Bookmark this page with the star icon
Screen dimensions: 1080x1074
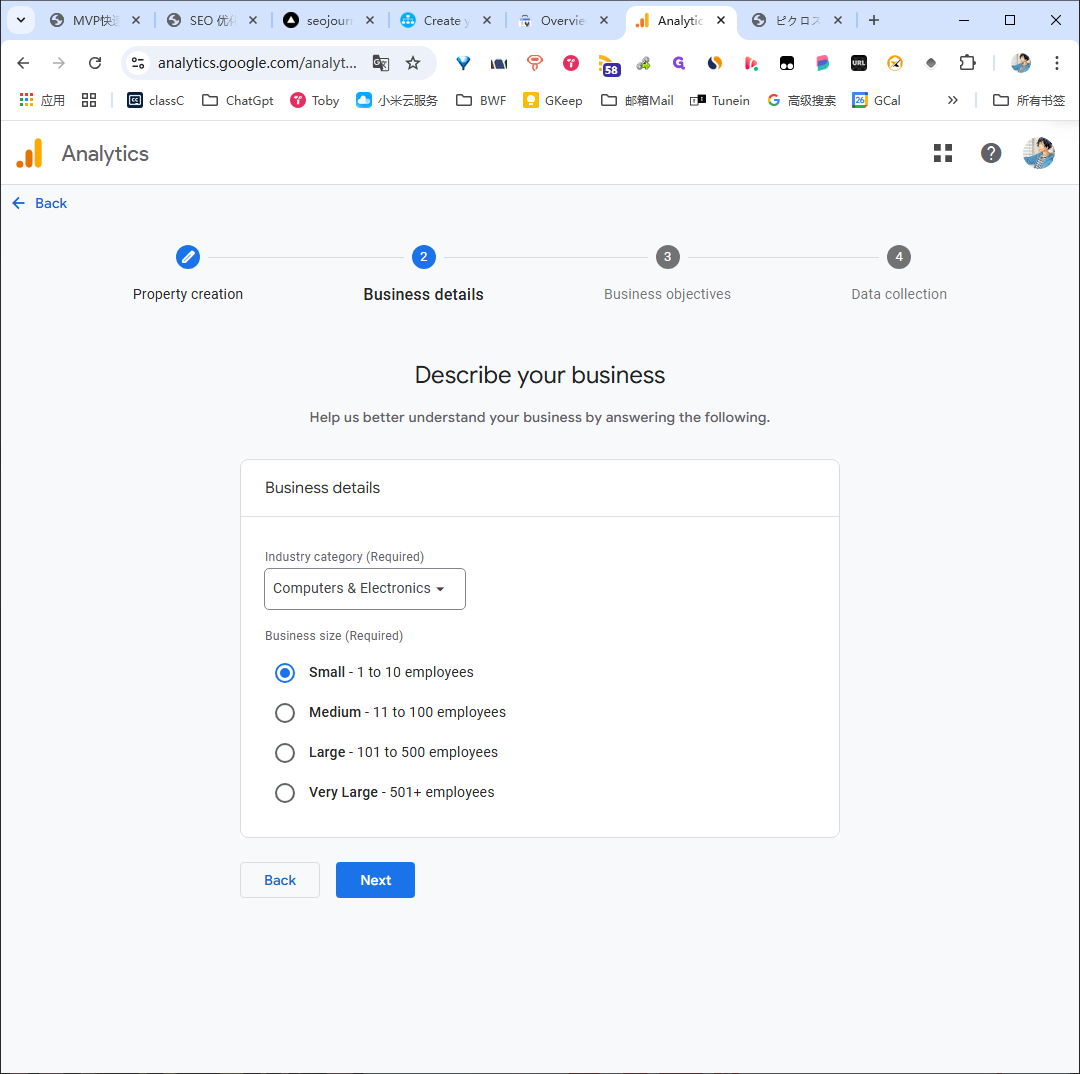point(413,63)
